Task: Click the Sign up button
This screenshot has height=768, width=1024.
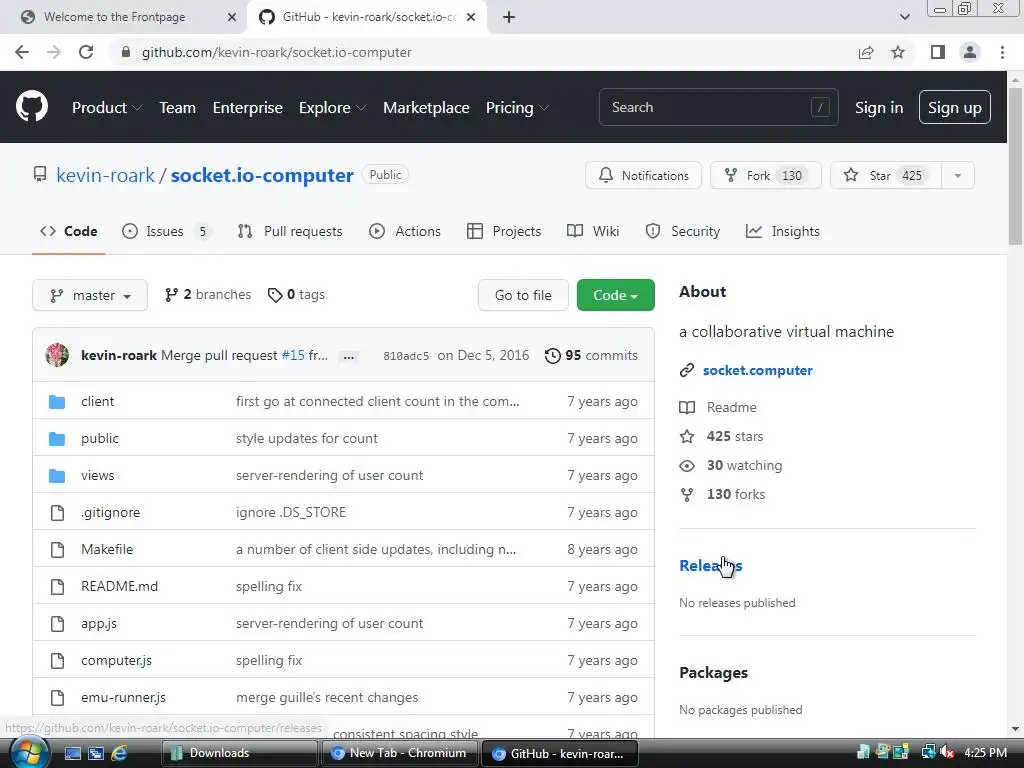Action: pyautogui.click(x=955, y=108)
